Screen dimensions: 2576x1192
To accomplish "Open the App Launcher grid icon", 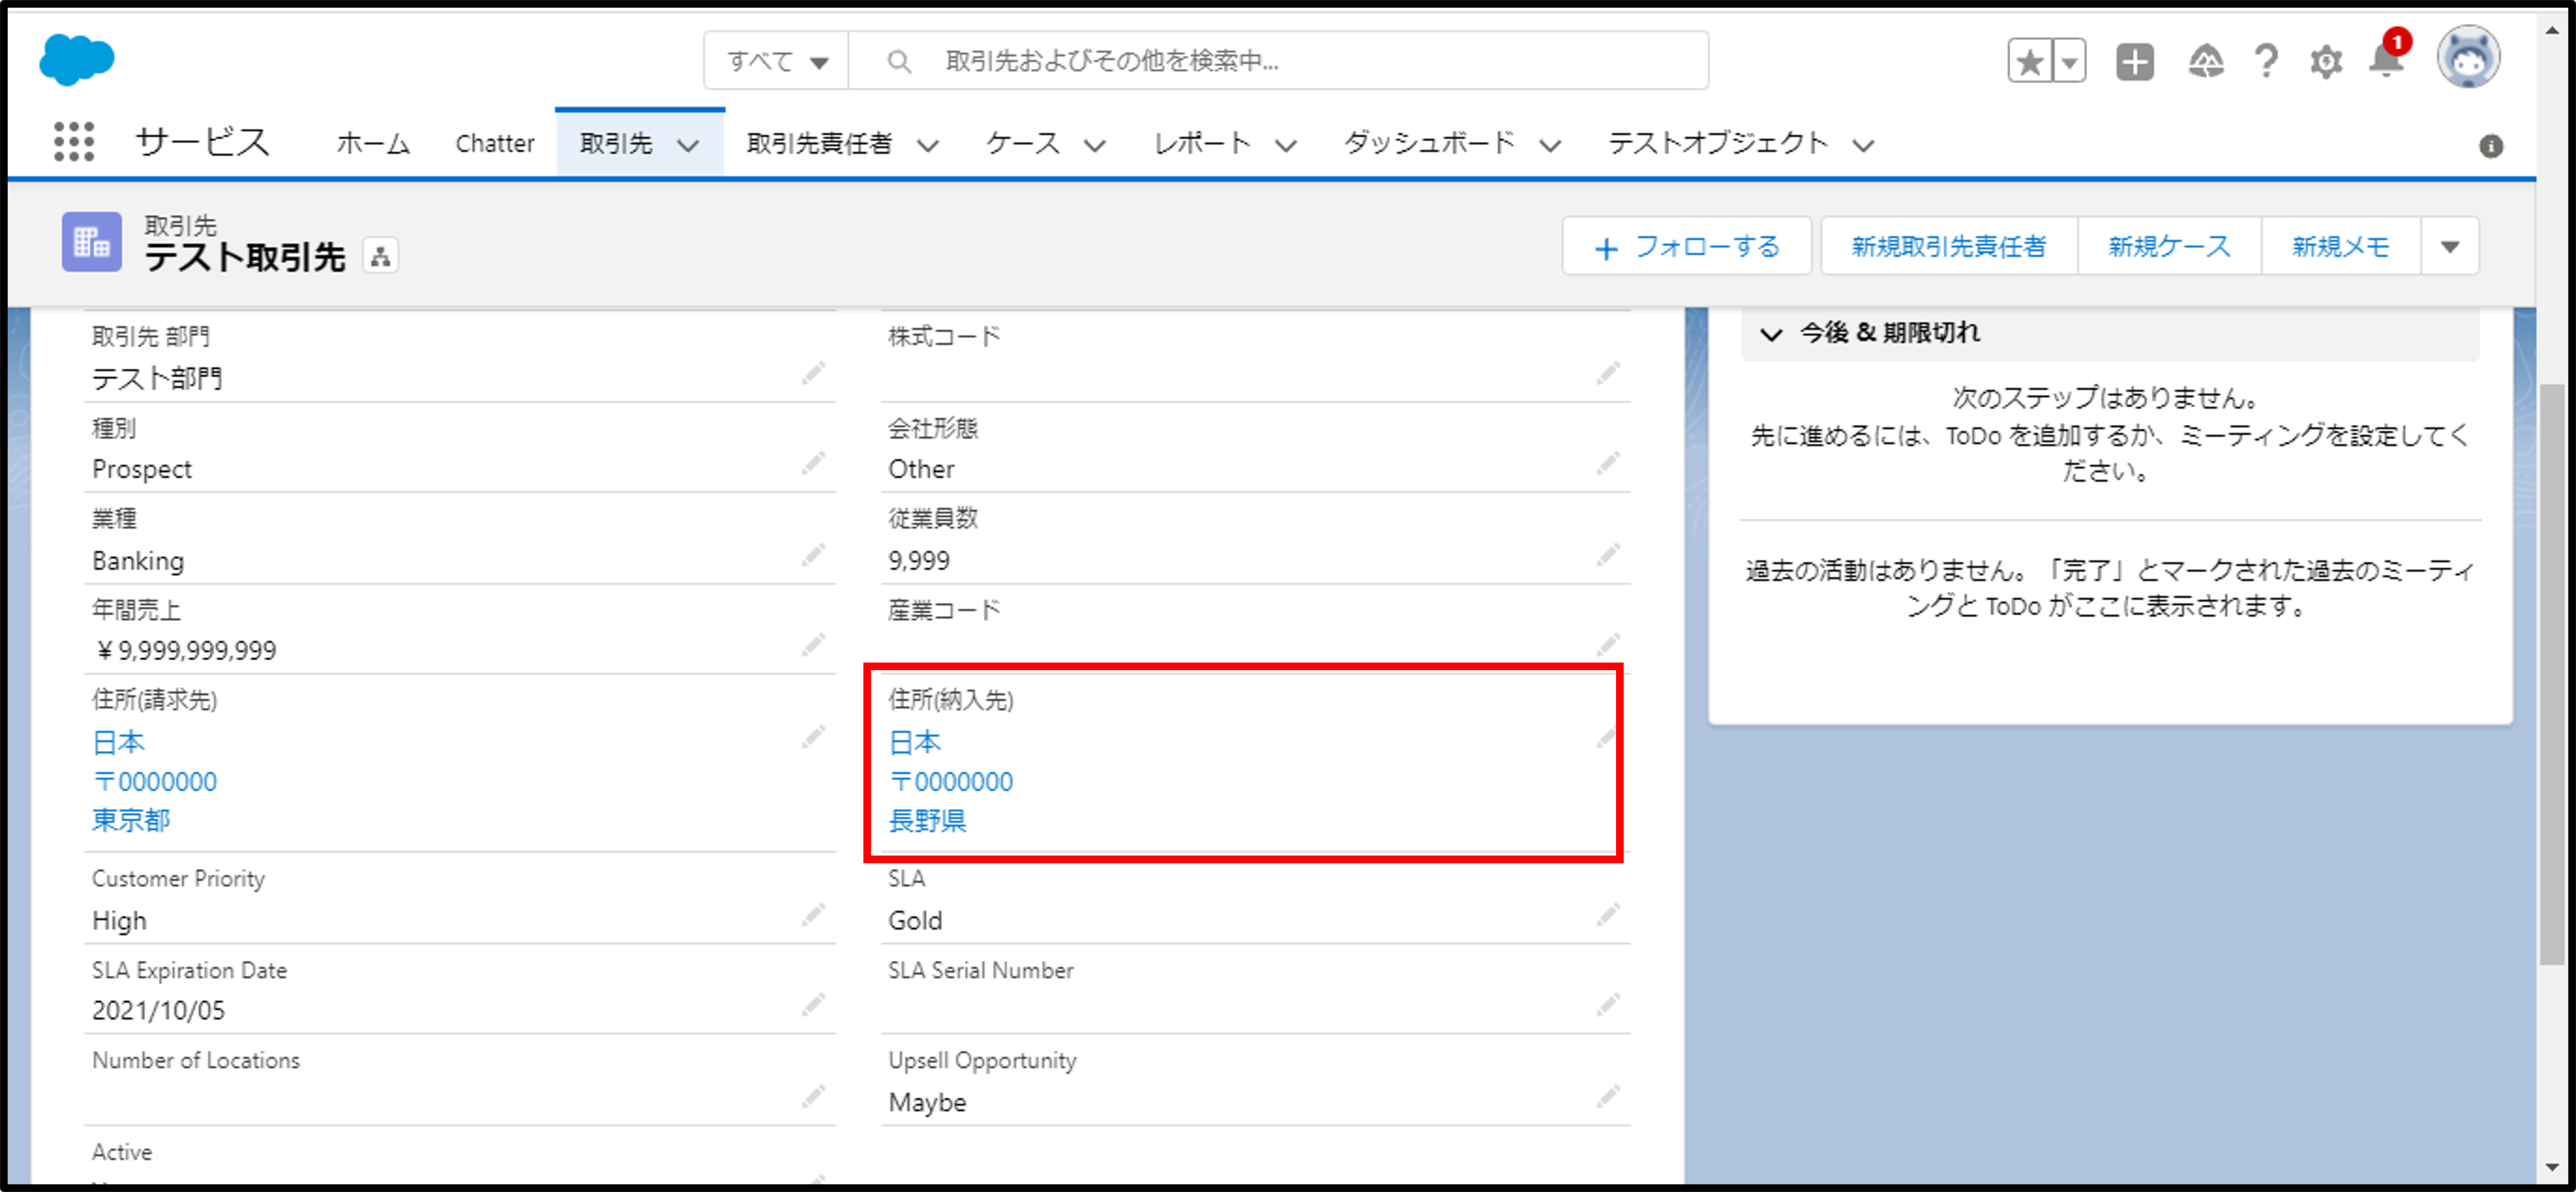I will pyautogui.click(x=73, y=142).
